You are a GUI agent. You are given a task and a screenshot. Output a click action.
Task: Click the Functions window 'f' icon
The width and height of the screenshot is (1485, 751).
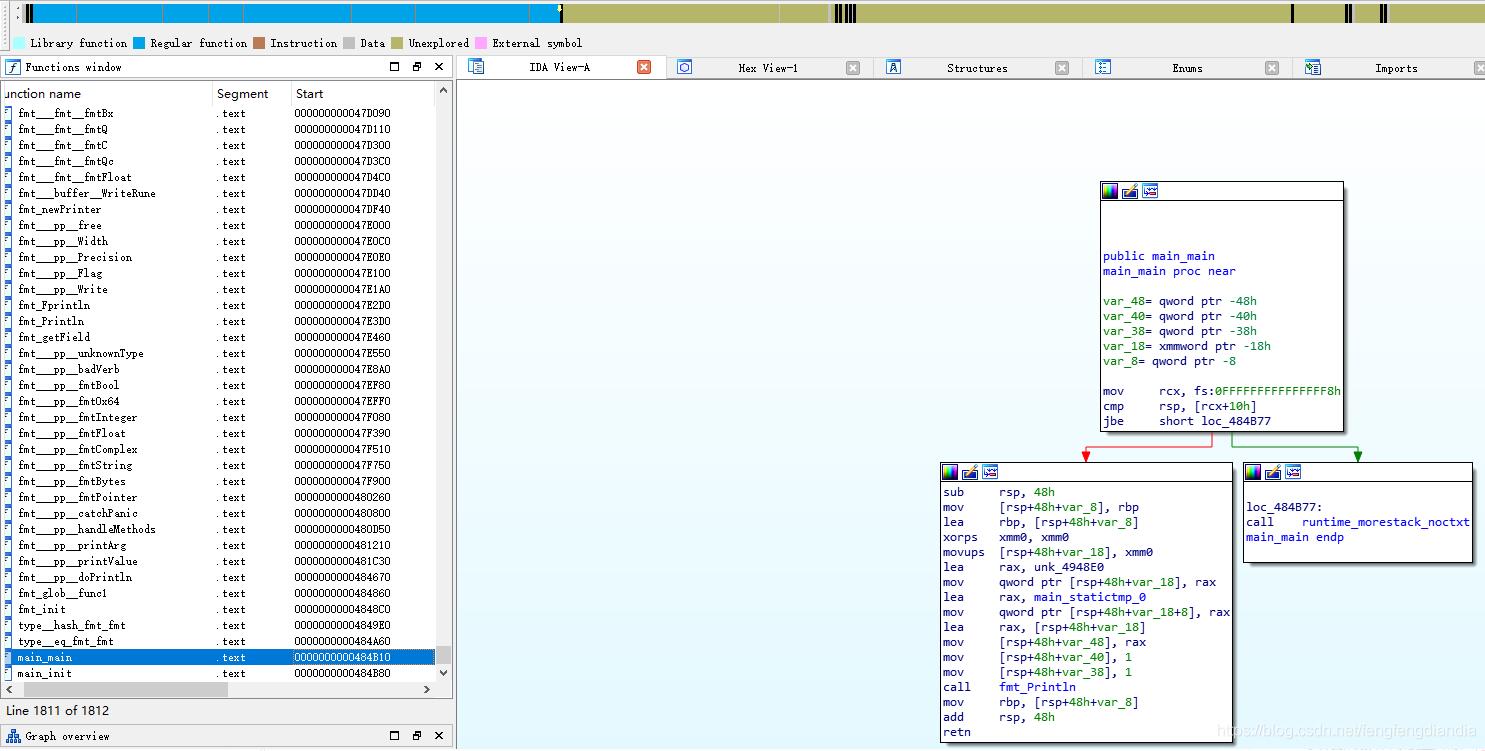coord(13,67)
